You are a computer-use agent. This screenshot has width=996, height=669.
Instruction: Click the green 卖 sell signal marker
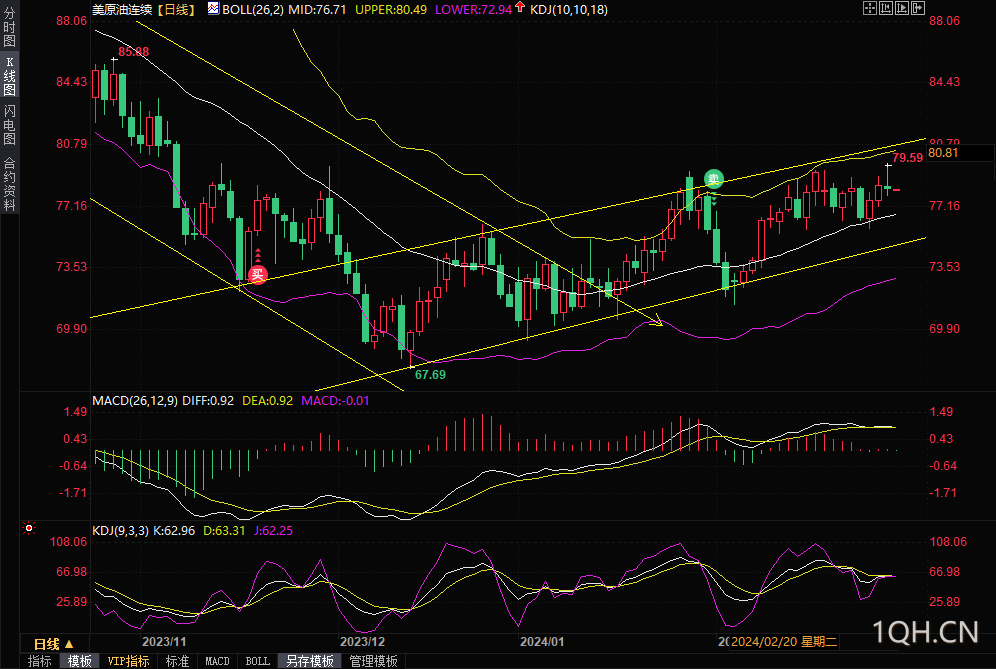pyautogui.click(x=712, y=179)
